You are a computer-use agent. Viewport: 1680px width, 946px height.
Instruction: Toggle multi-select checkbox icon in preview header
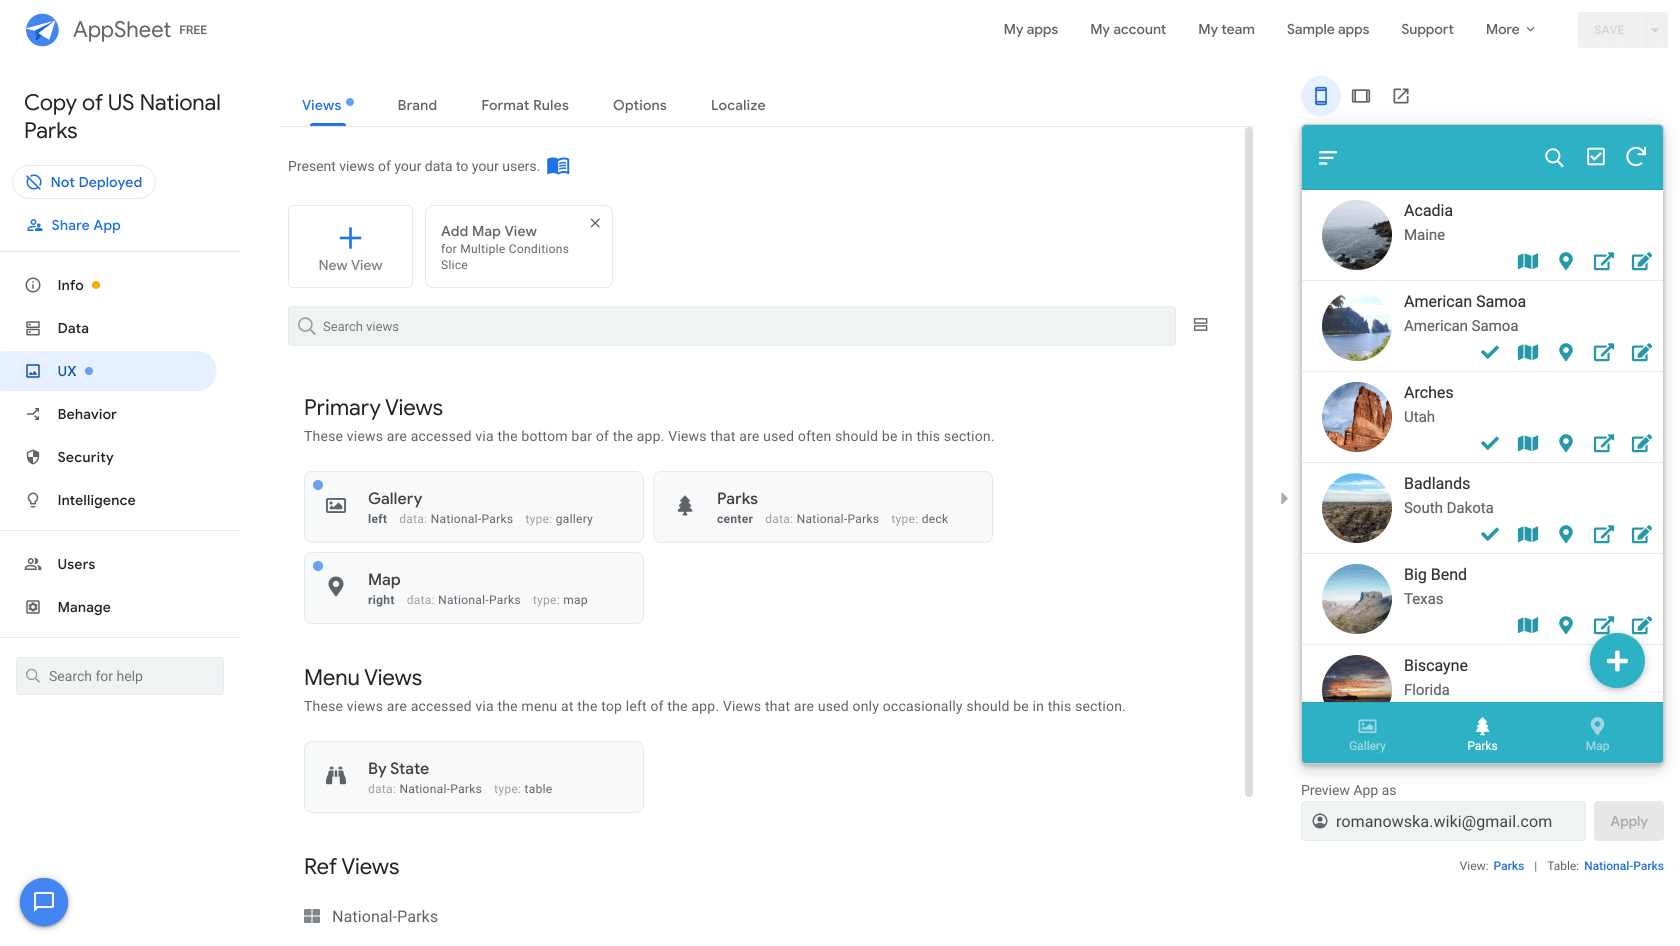coord(1596,156)
